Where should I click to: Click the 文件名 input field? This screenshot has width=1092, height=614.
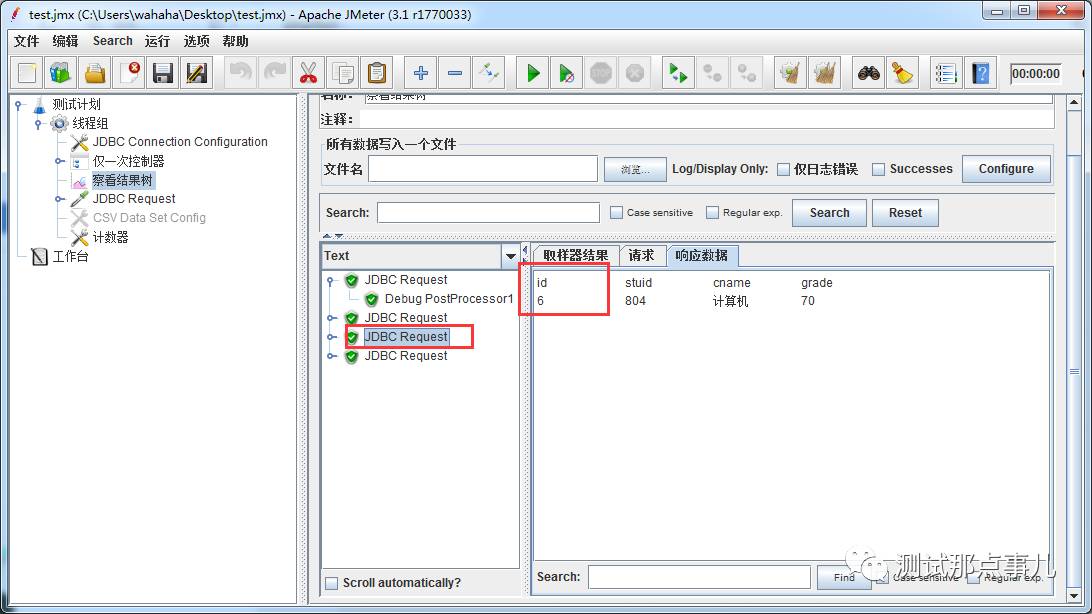click(483, 168)
